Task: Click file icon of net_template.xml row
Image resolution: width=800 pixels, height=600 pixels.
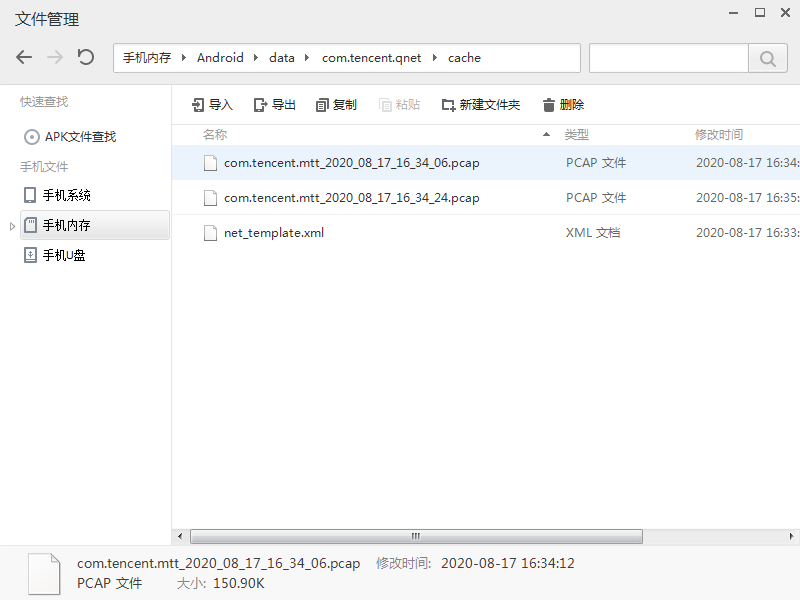Action: coord(210,233)
